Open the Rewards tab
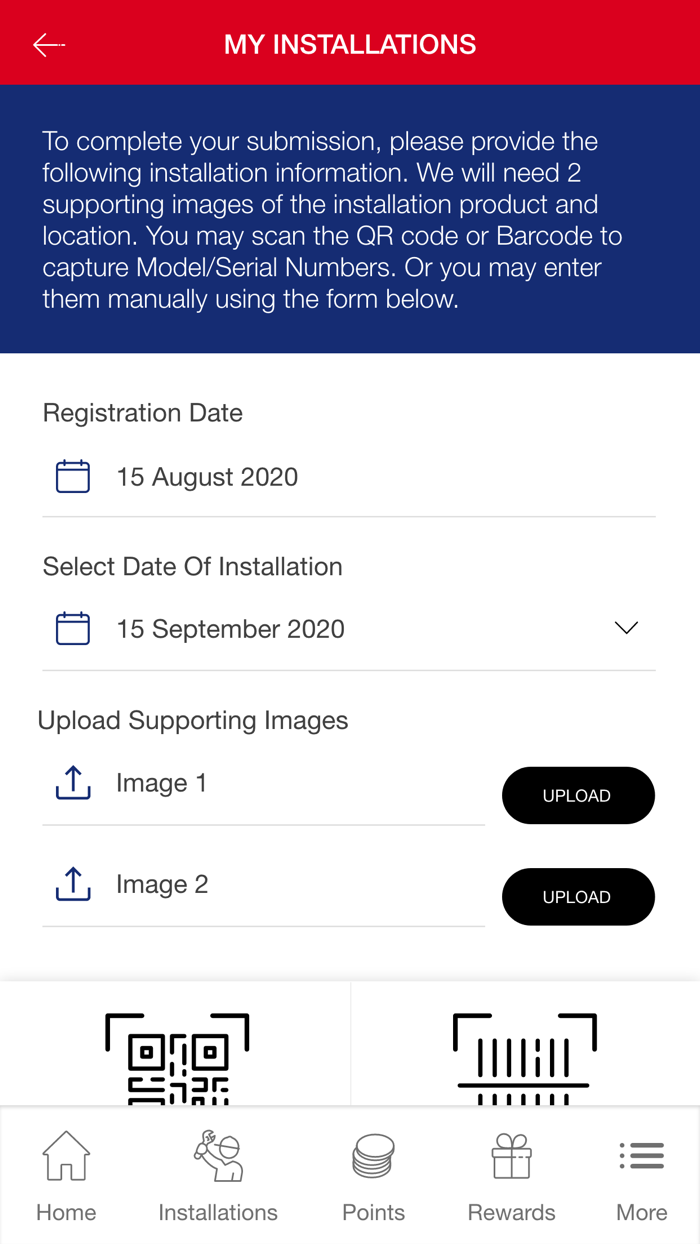 (511, 1176)
